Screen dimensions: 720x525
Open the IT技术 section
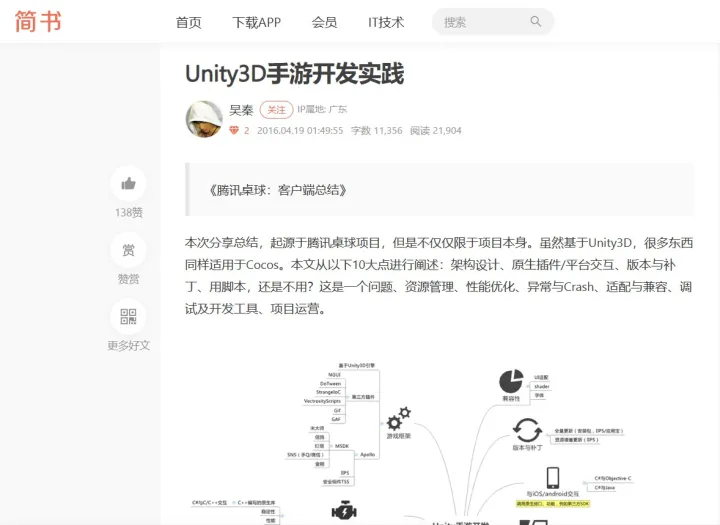click(386, 22)
